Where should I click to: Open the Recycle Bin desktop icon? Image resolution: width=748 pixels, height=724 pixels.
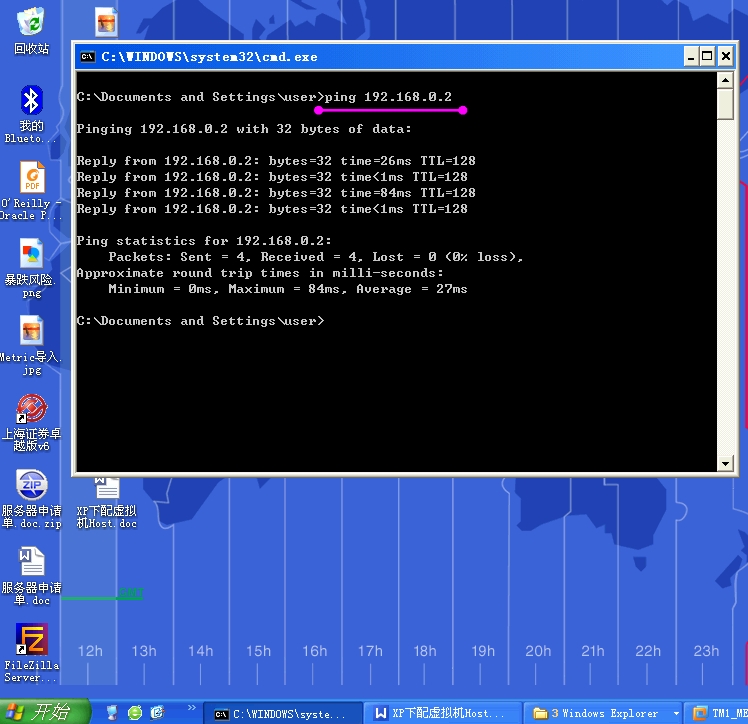pos(31,31)
